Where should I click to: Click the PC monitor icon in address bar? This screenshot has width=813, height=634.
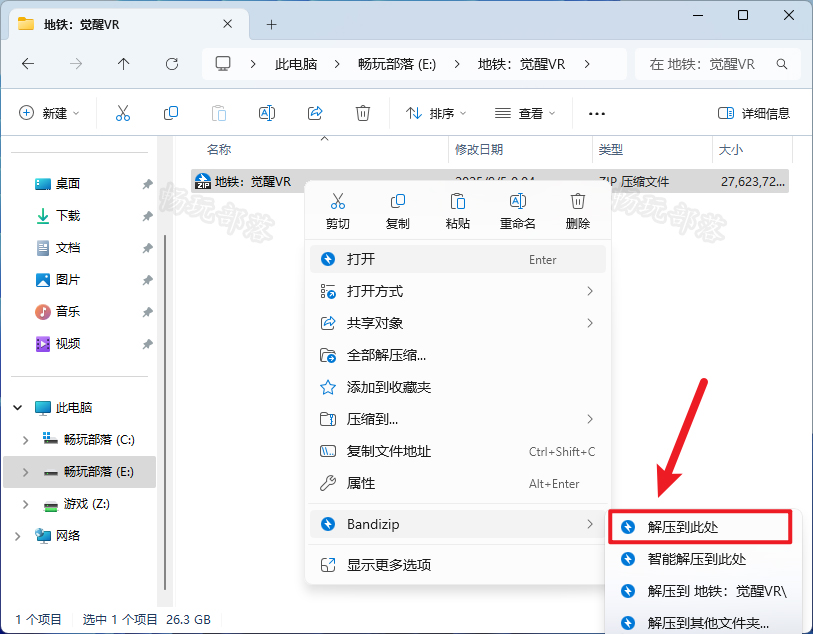(223, 64)
